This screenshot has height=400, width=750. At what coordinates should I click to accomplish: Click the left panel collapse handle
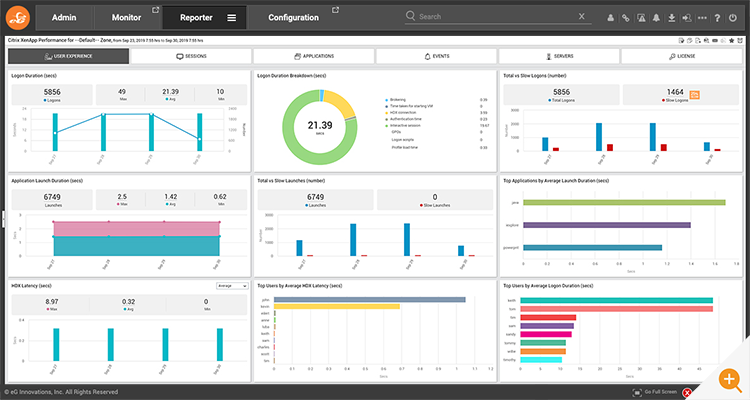click(2, 219)
